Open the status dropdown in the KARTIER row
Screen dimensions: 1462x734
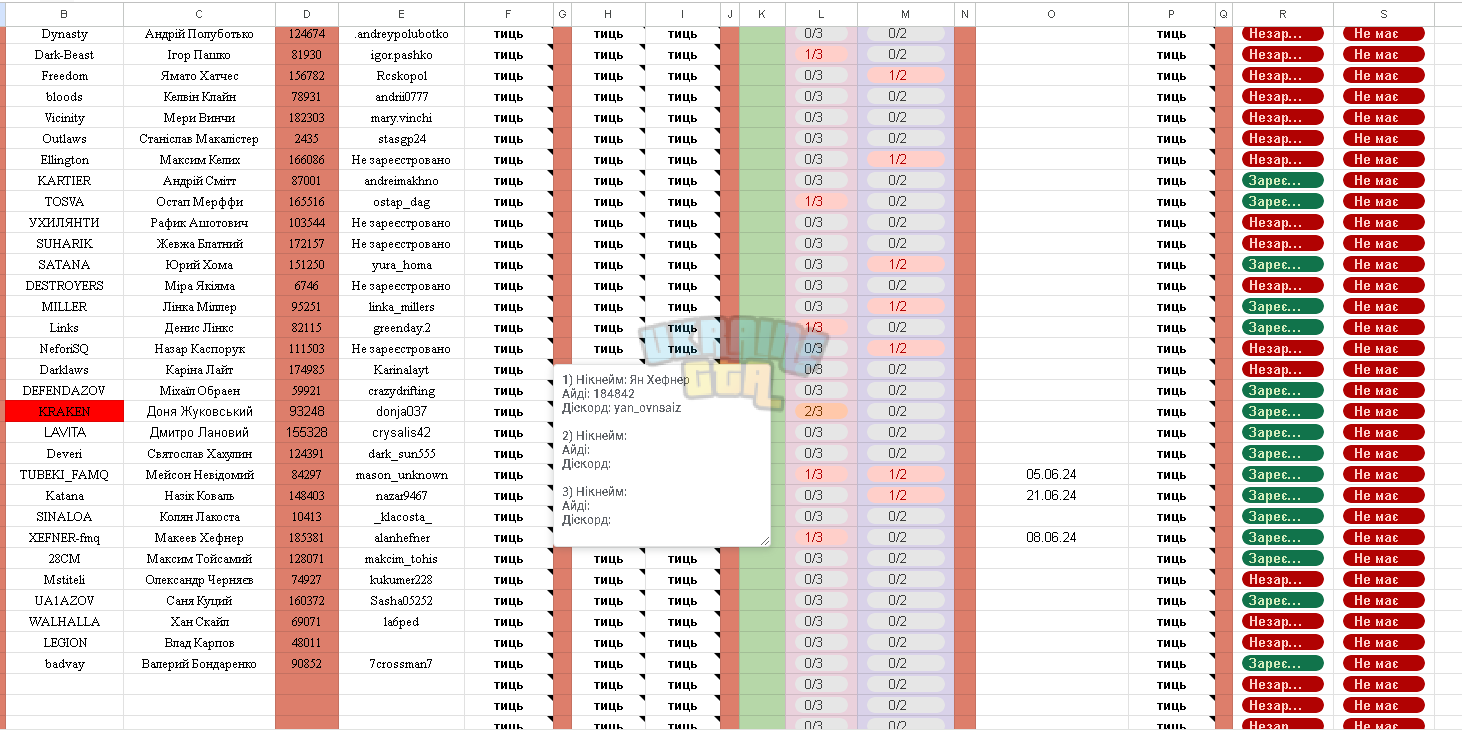pos(1283,180)
